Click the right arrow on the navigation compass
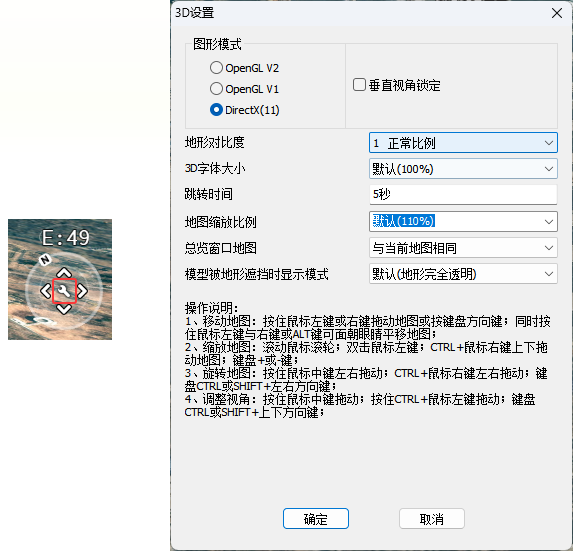 click(83, 291)
